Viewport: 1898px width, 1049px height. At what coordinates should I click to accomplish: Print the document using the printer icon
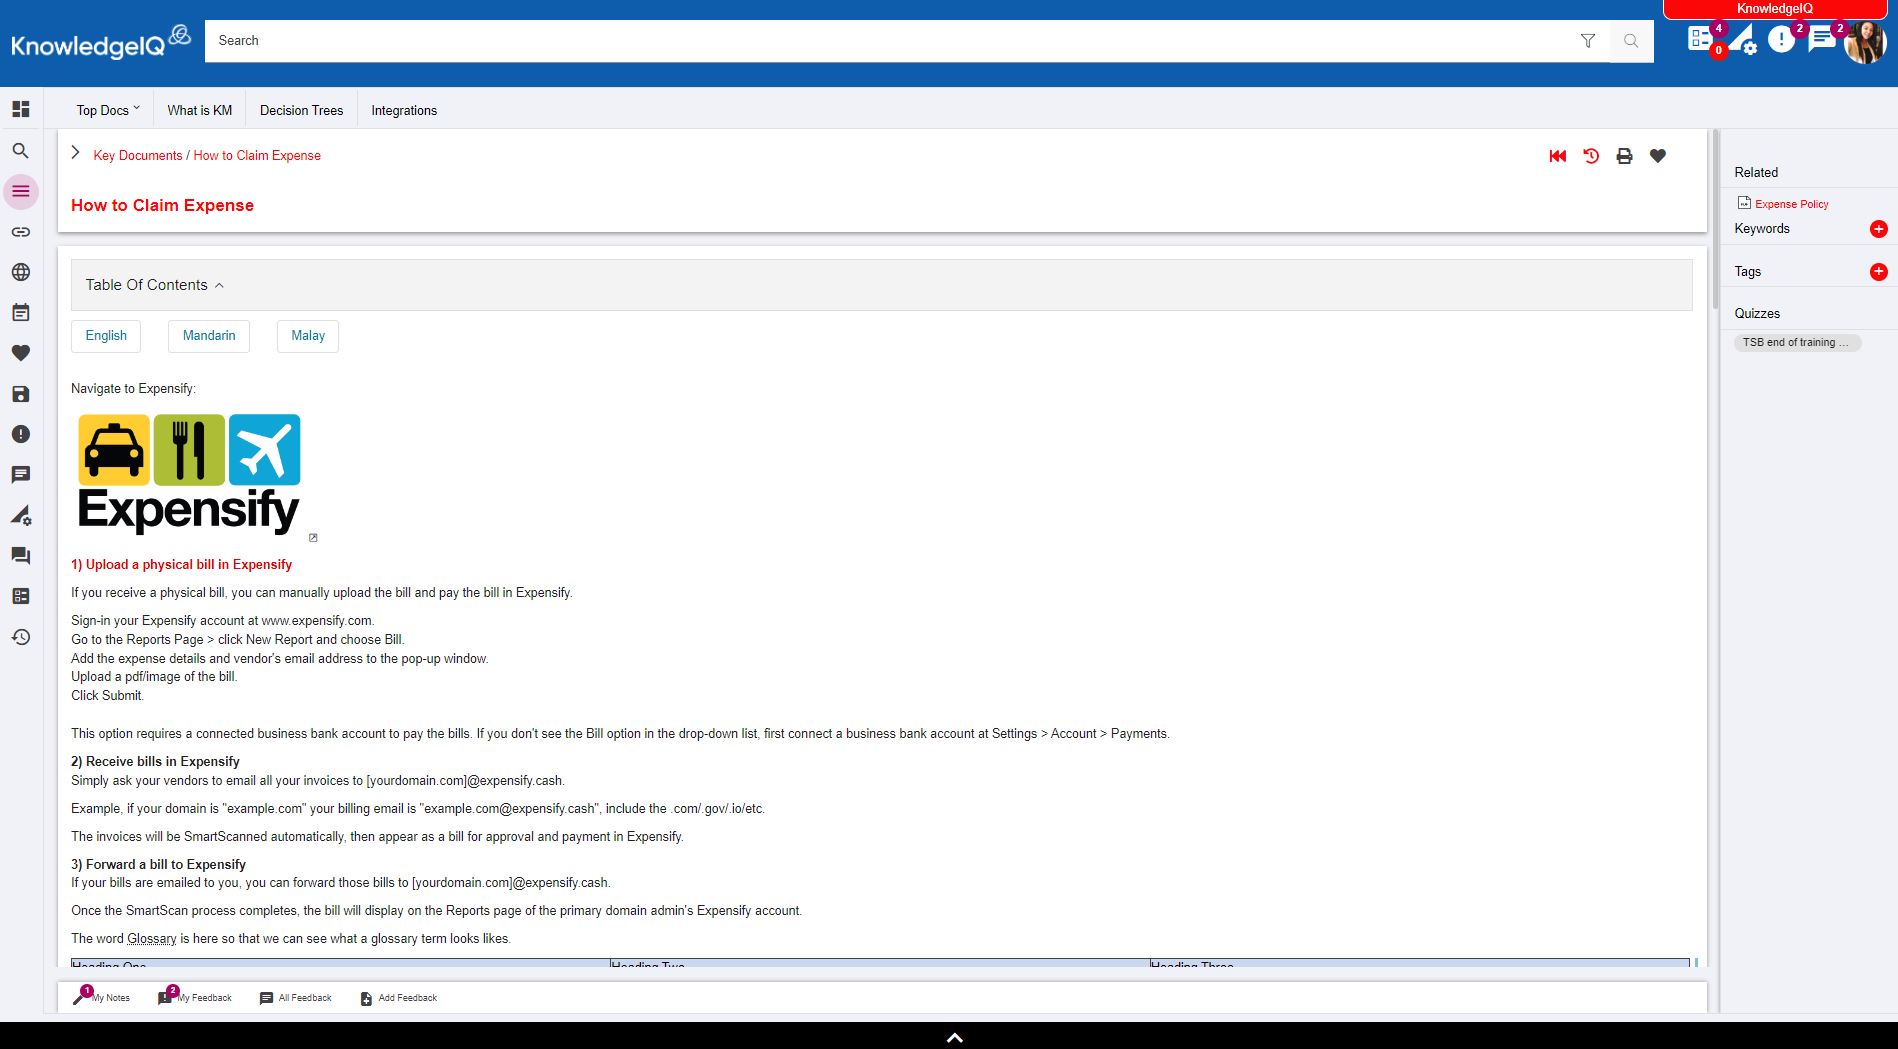click(x=1623, y=156)
